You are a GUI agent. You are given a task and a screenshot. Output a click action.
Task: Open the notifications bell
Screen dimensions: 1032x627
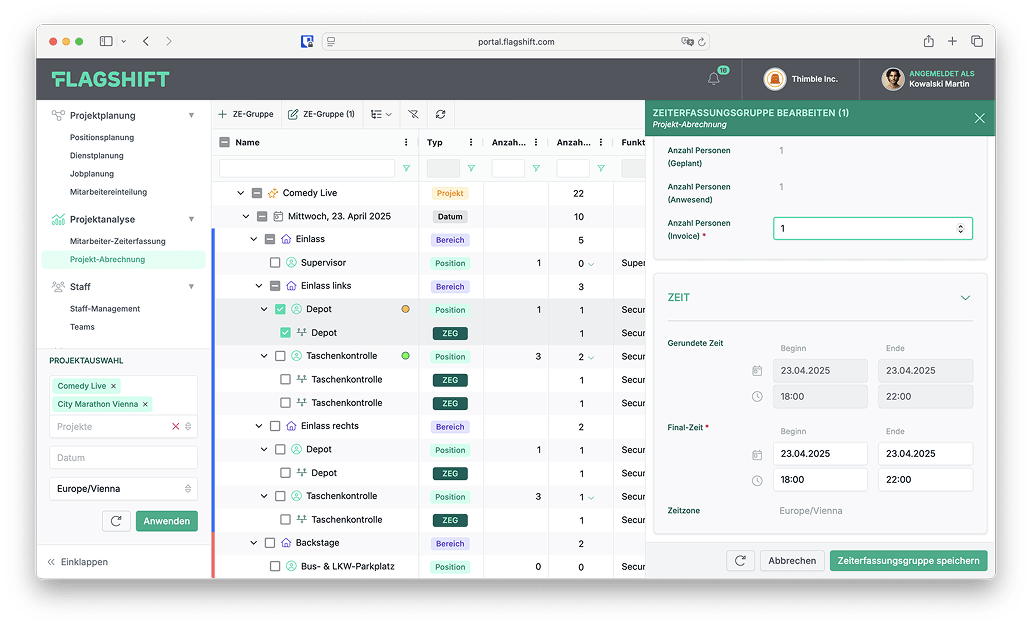[x=714, y=79]
